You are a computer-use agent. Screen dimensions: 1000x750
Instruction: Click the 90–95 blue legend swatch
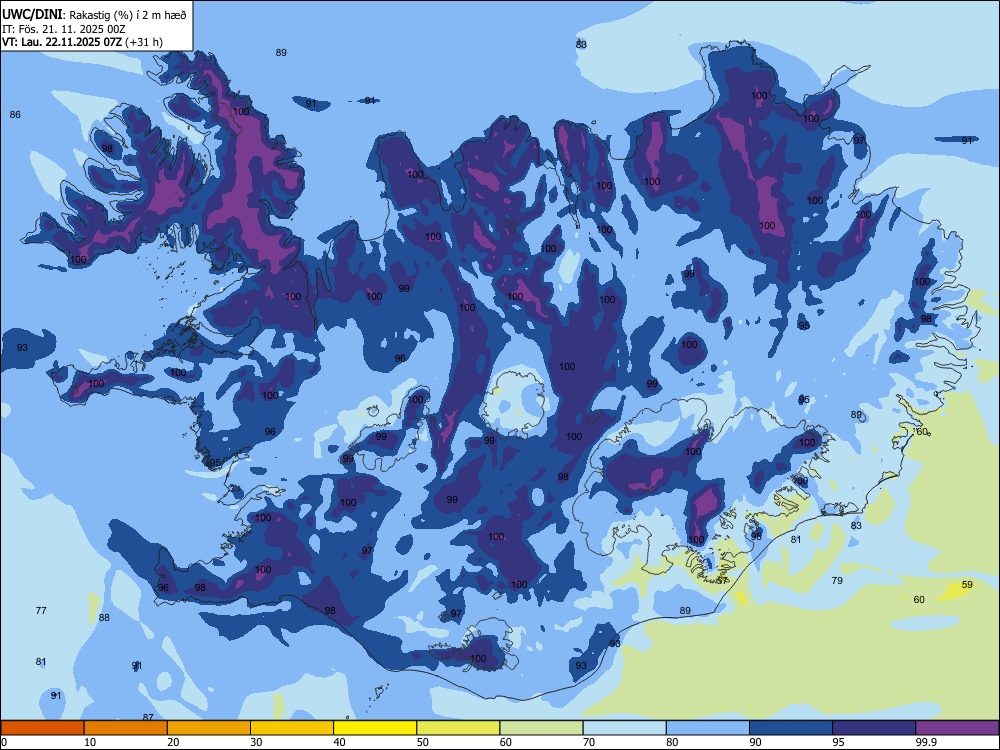(791, 728)
